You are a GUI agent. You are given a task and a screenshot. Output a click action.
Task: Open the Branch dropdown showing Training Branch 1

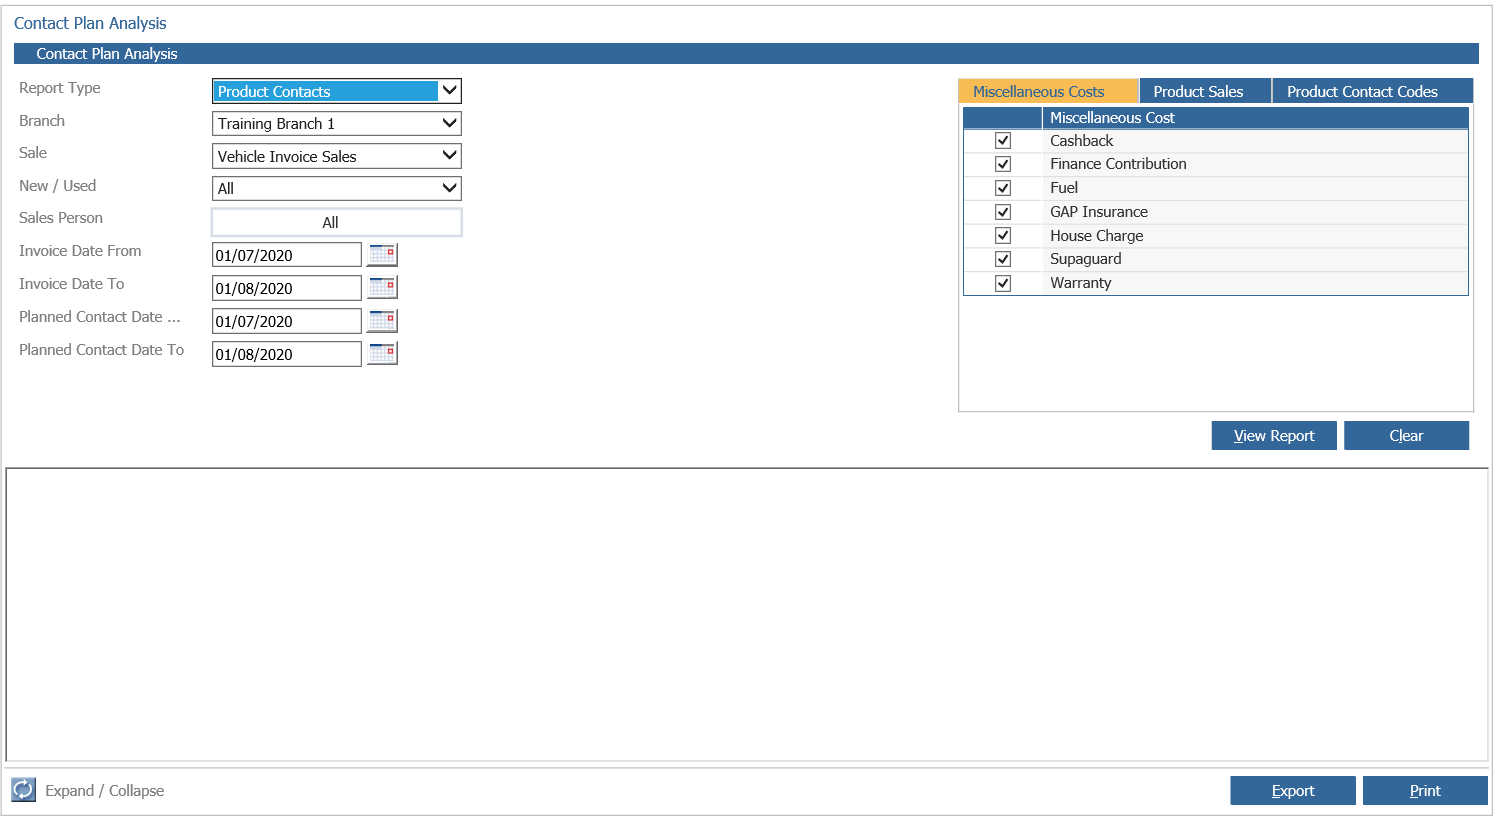337,123
